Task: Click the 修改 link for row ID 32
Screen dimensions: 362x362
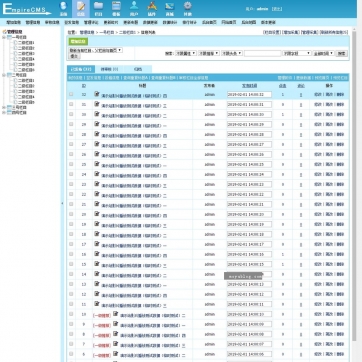Action: [317, 94]
